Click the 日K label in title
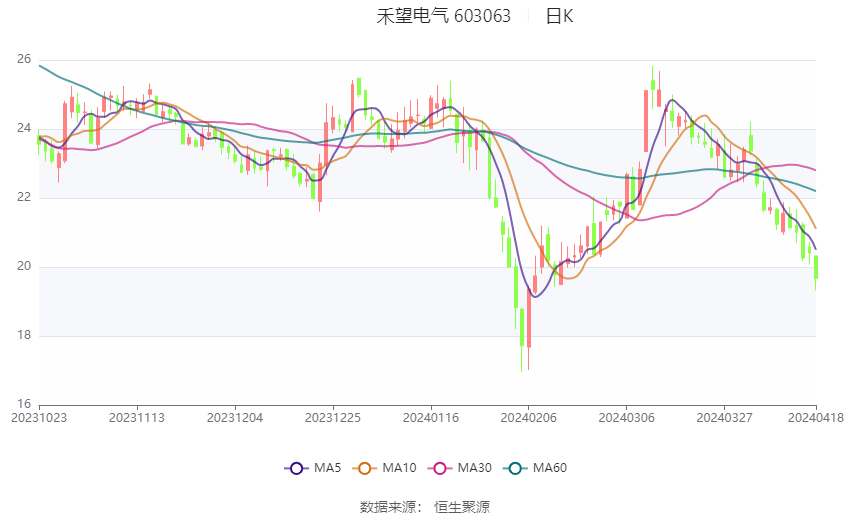The height and width of the screenshot is (517, 850). point(559,16)
